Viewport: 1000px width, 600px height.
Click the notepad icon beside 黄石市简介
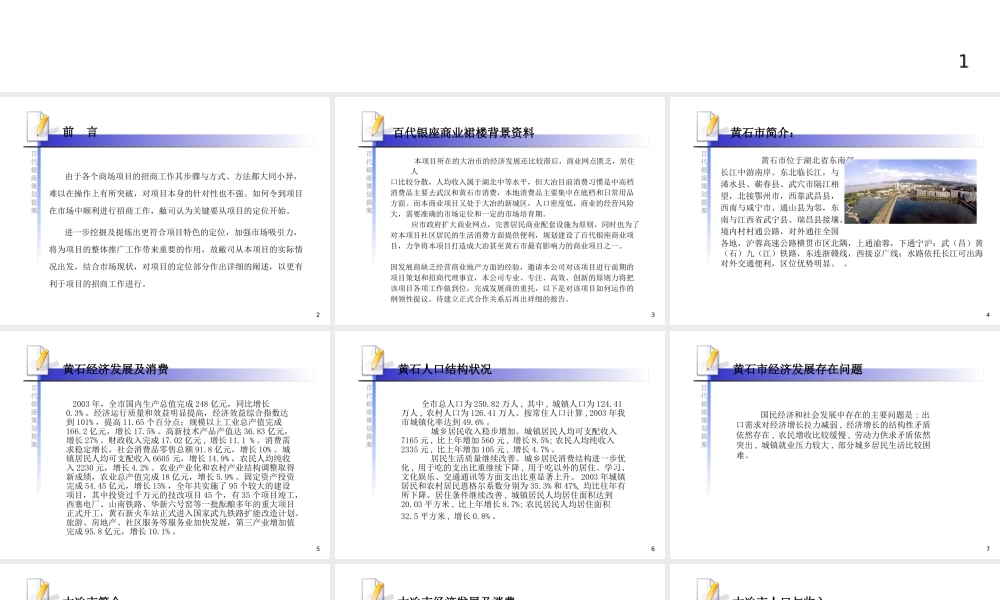tap(709, 126)
